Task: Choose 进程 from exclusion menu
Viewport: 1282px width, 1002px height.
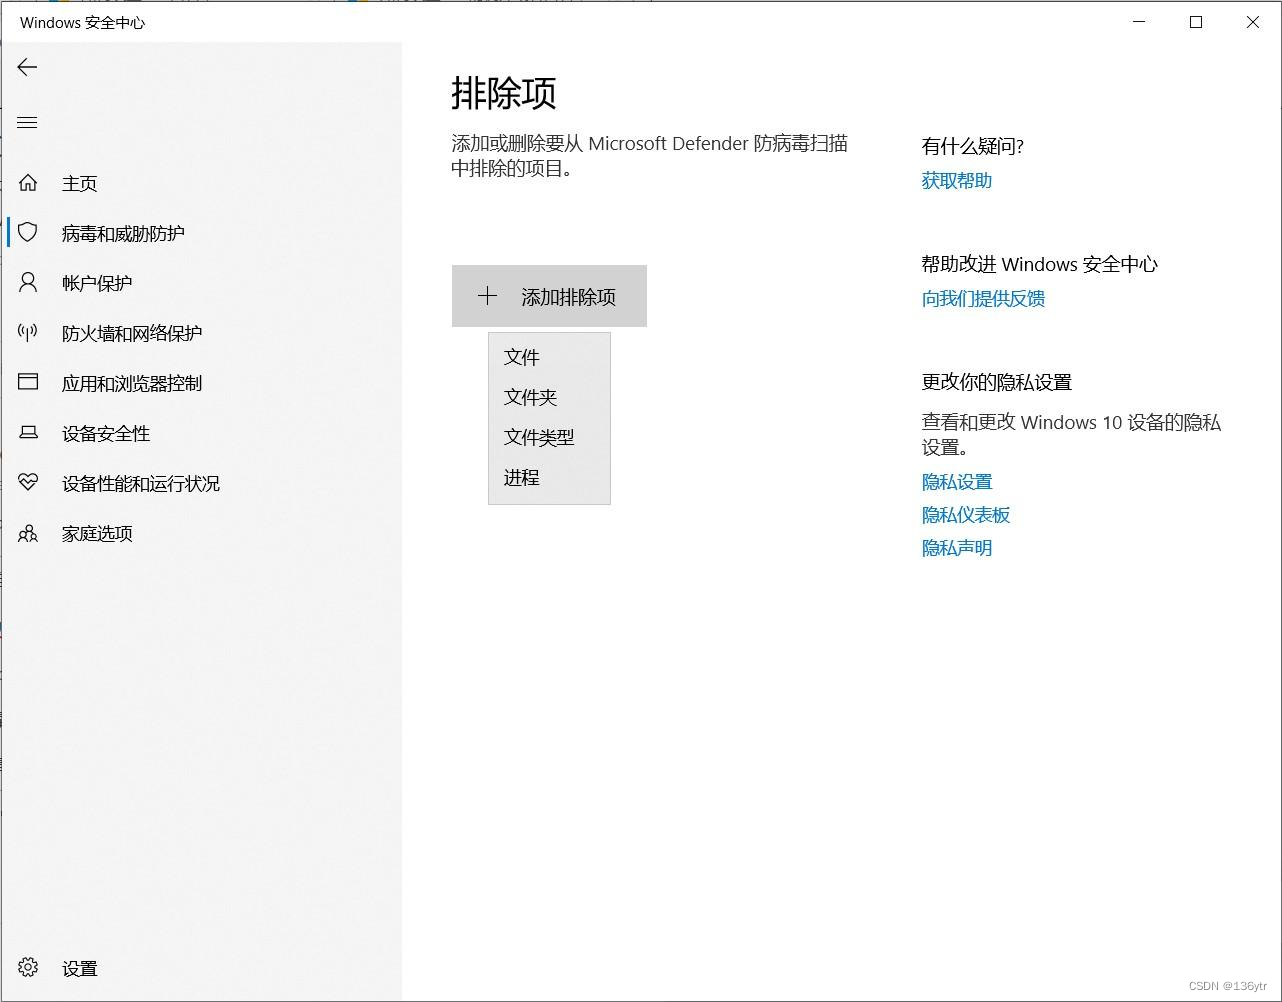Action: coord(549,477)
